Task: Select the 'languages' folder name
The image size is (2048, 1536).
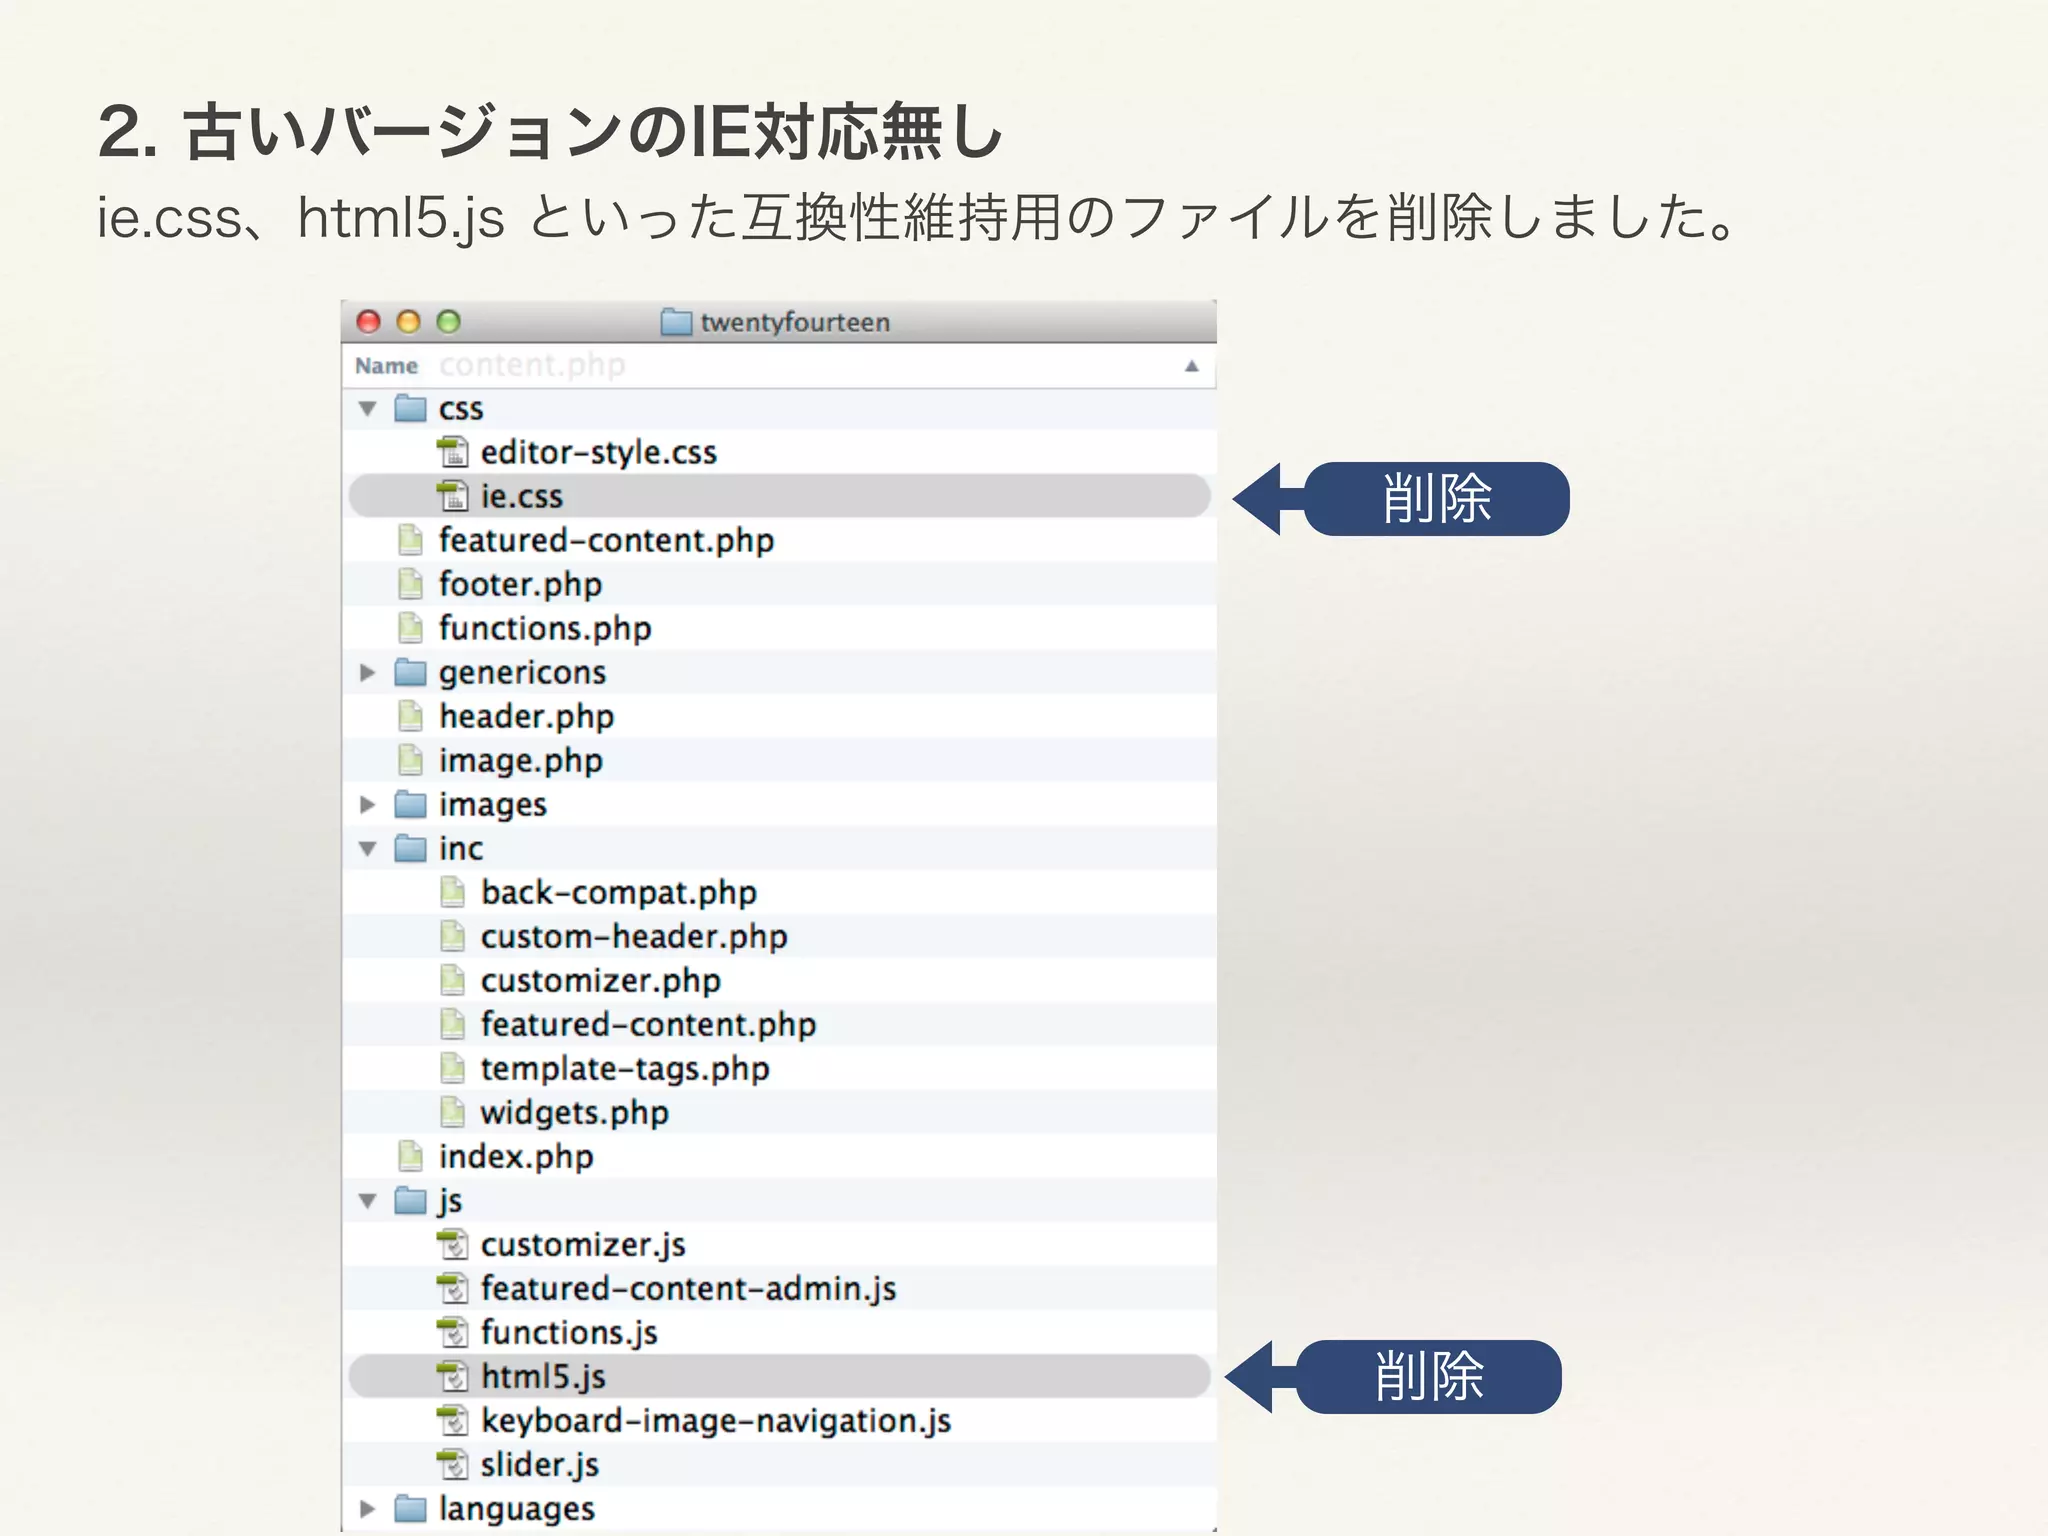Action: click(517, 1510)
